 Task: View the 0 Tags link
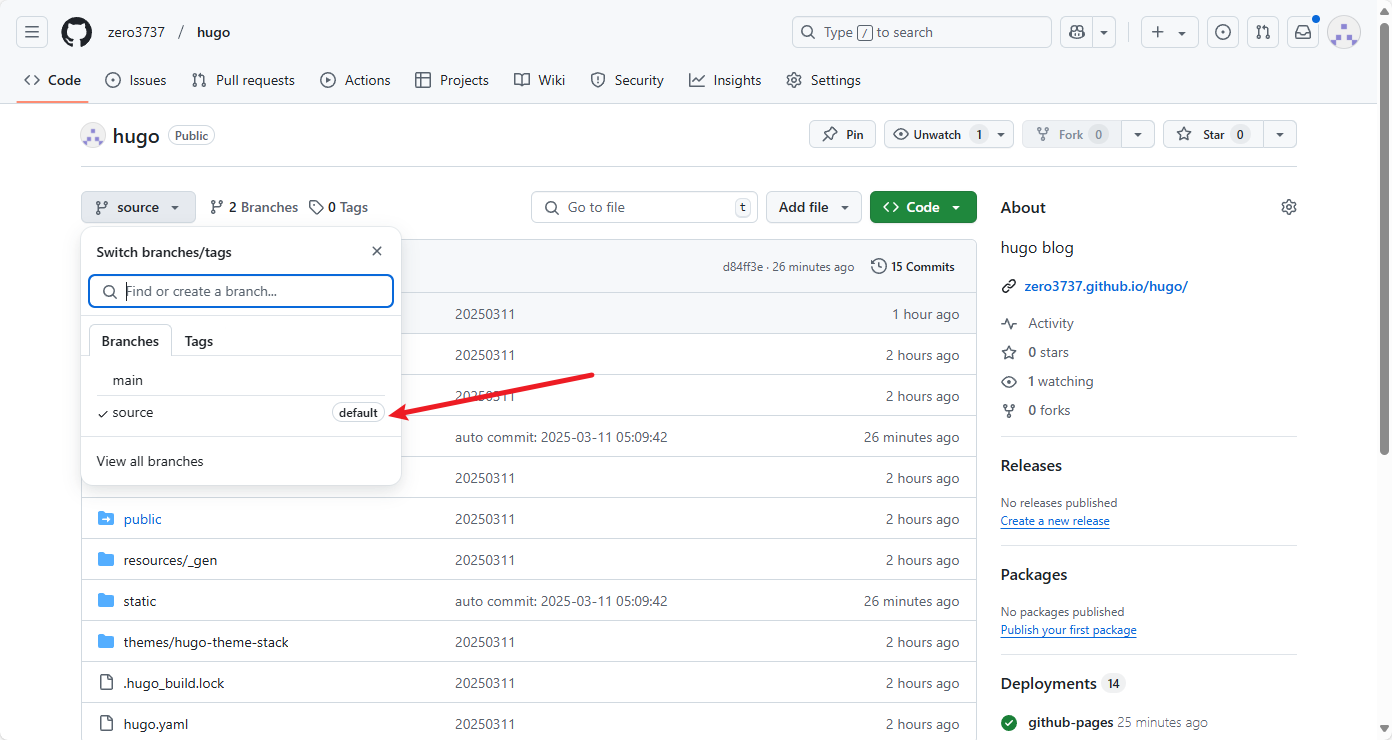click(x=338, y=207)
